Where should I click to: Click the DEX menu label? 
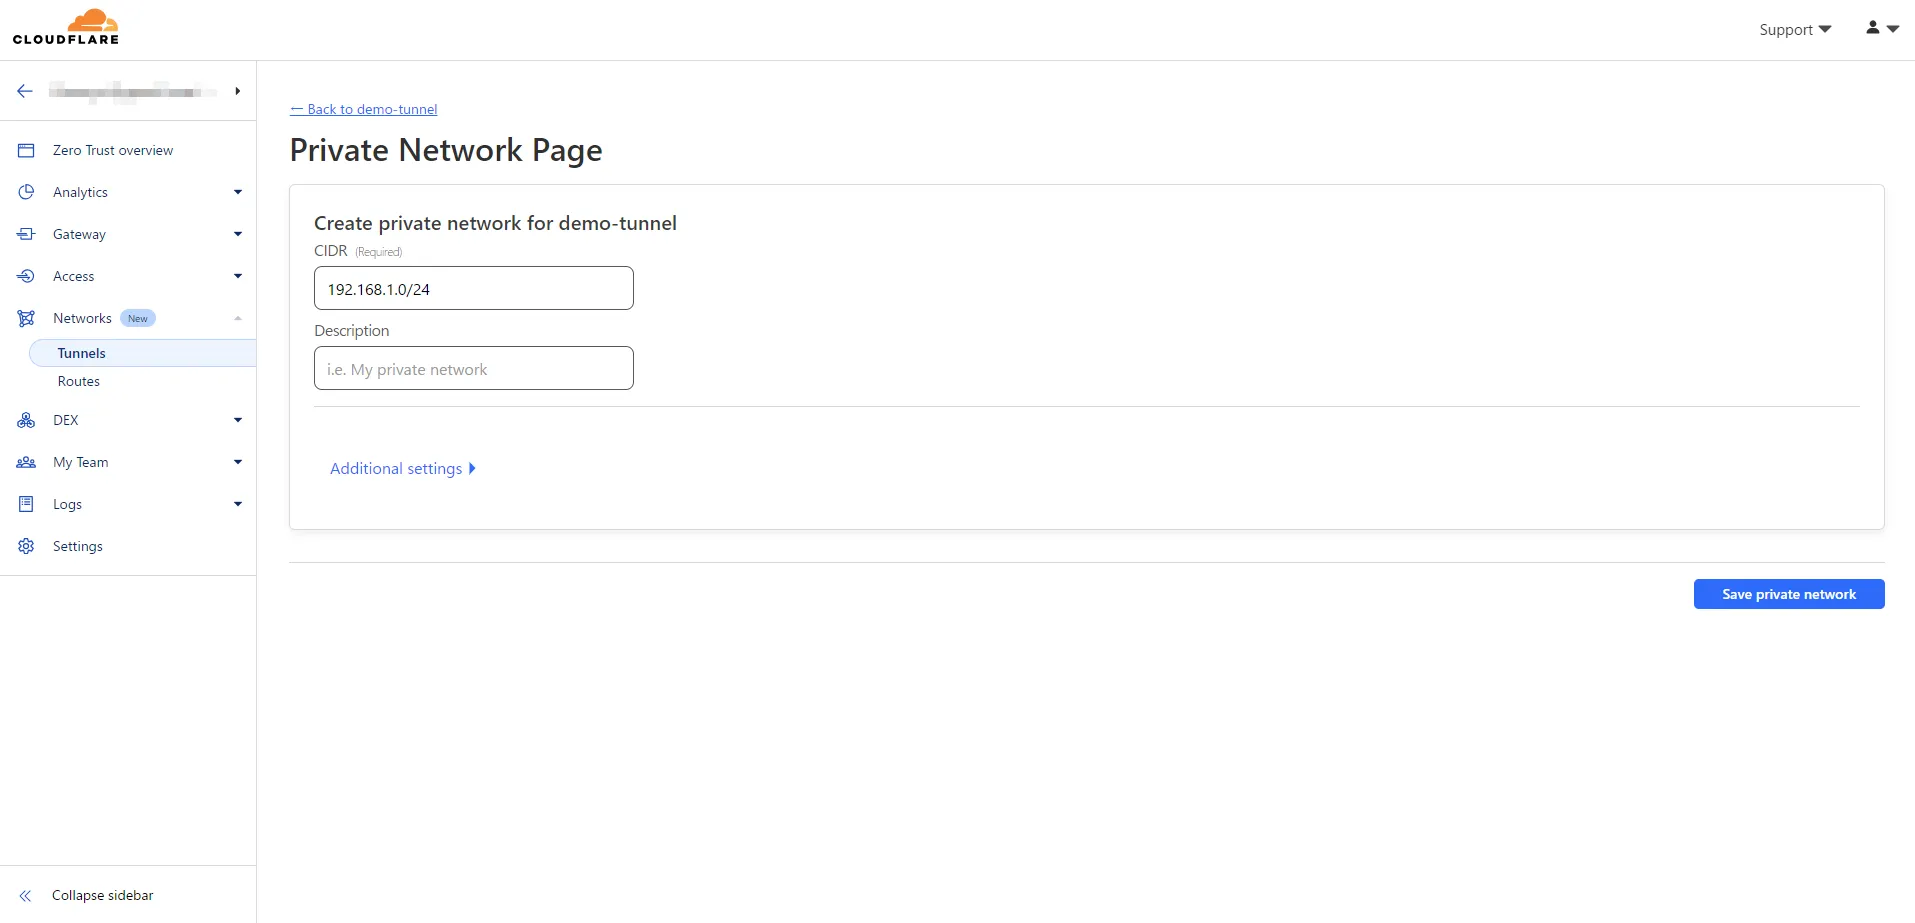[66, 420]
